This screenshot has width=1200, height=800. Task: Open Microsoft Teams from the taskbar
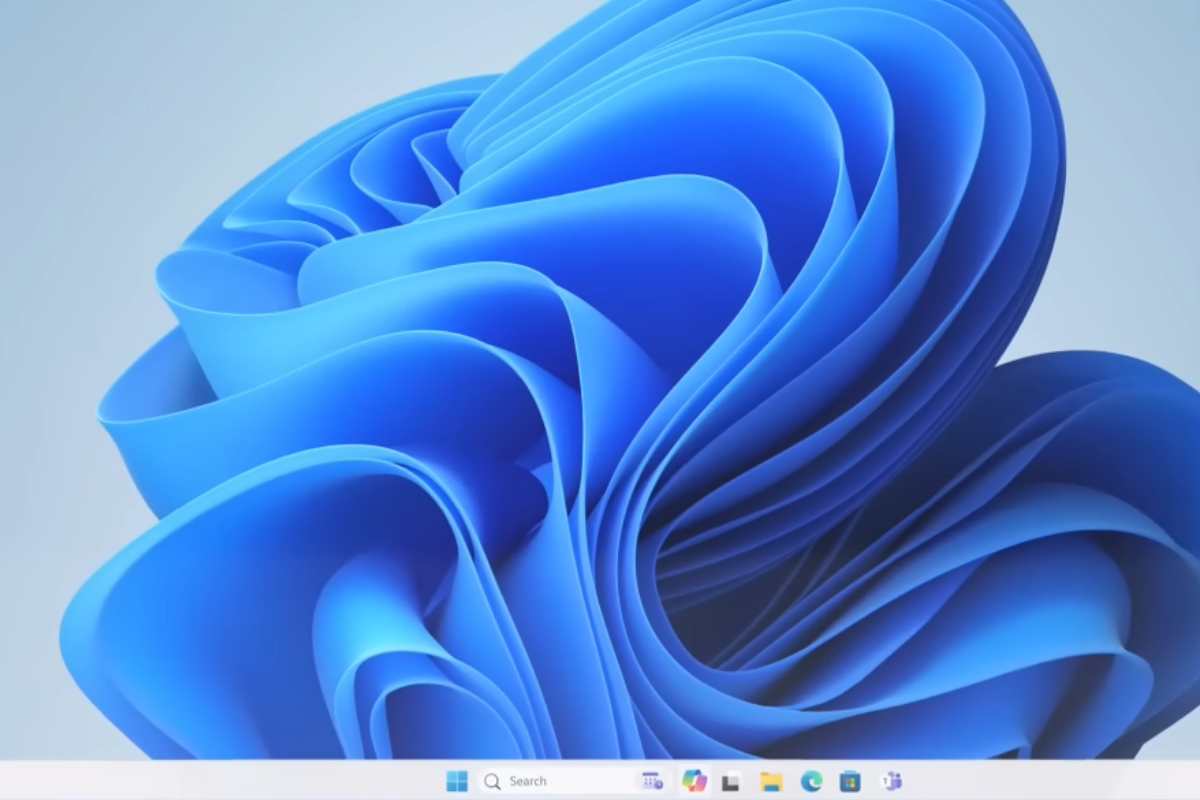tap(890, 781)
